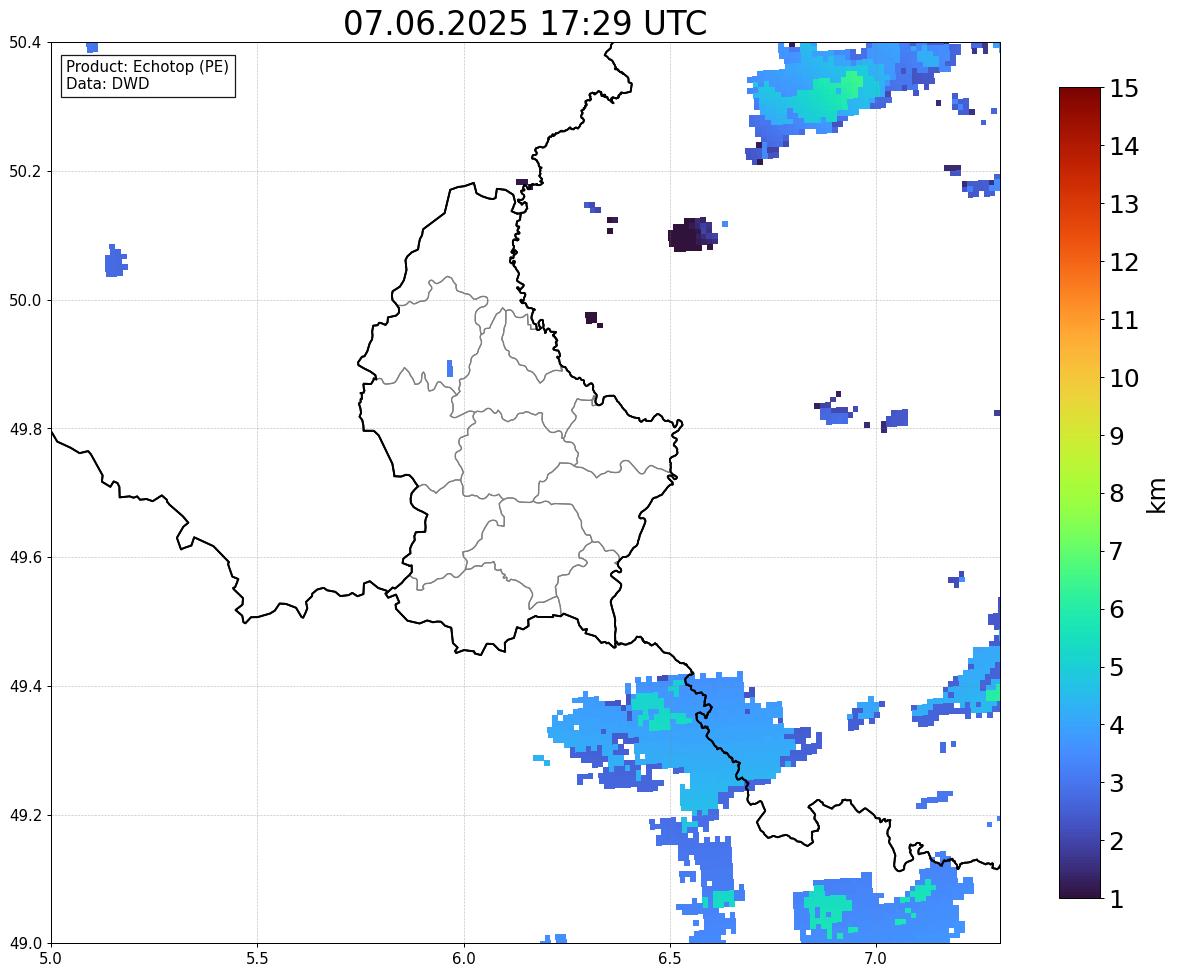Click the x-axis label 6.5
The width and height of the screenshot is (1178, 976).
click(669, 959)
